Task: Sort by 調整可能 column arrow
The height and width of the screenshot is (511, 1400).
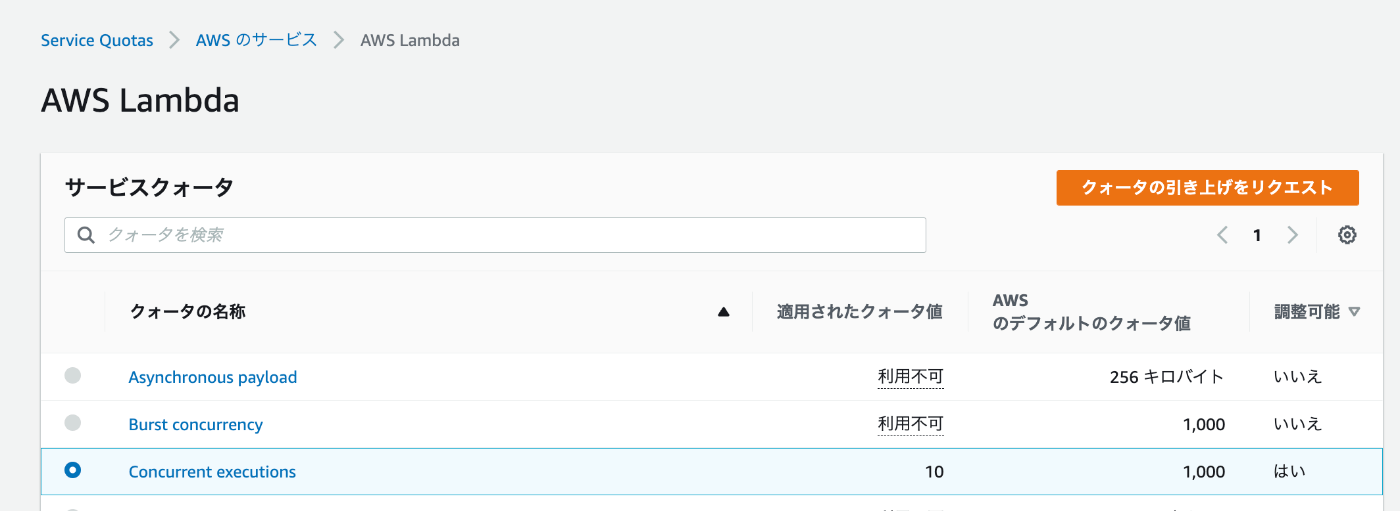Action: [x=1354, y=312]
